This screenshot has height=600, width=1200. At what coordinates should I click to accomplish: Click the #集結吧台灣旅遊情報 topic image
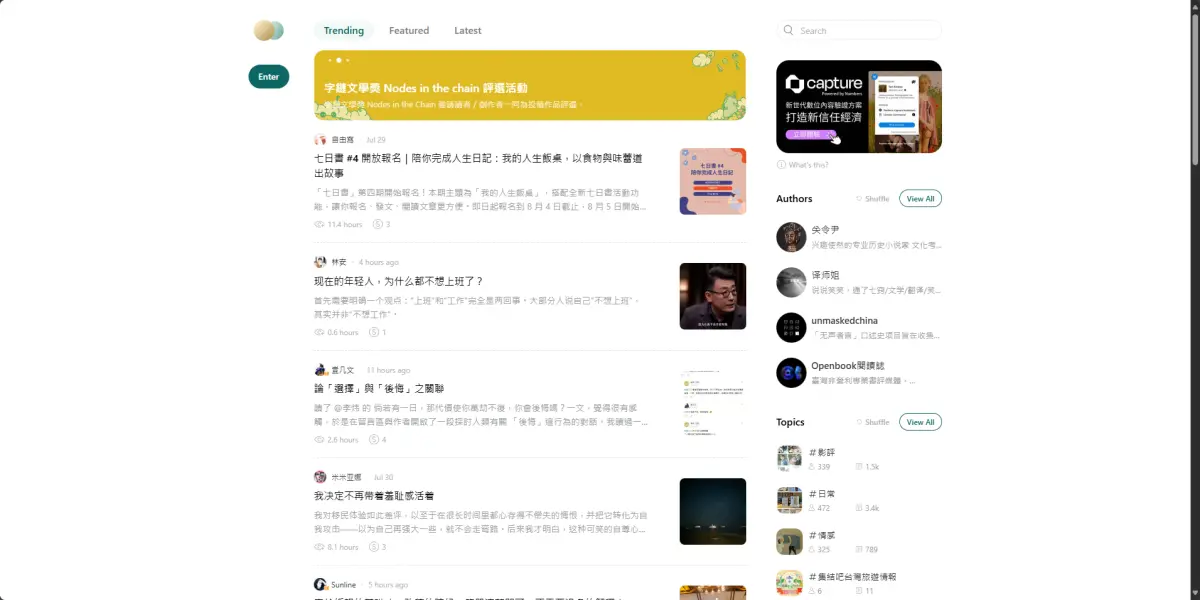click(790, 583)
